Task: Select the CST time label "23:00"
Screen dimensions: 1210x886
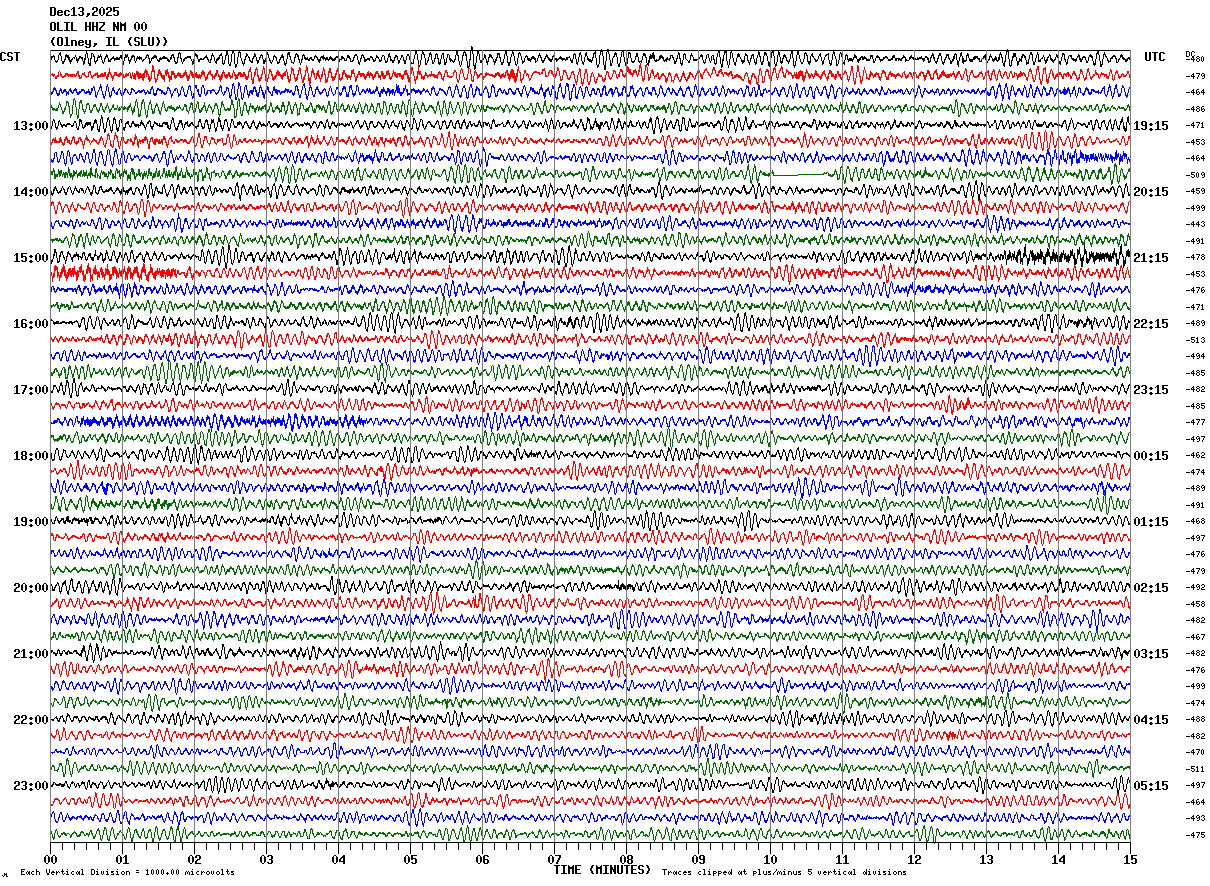Action: point(30,786)
